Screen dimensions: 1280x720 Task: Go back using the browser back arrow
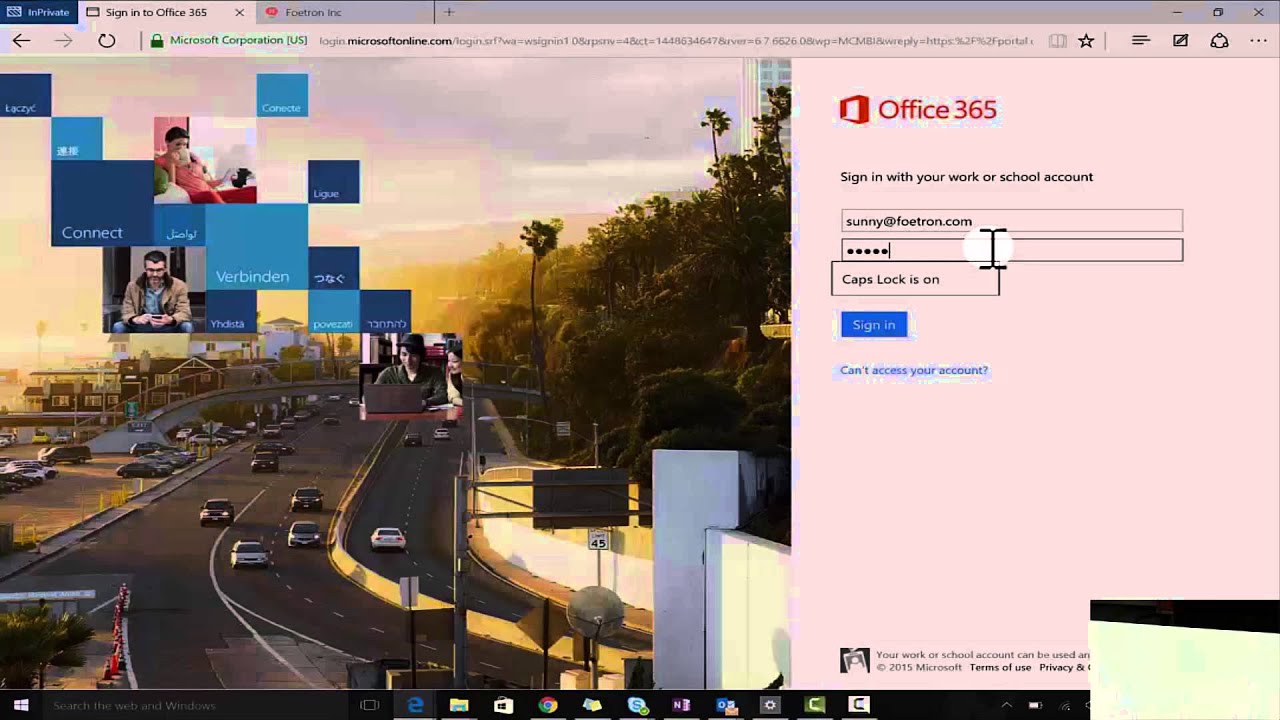pyautogui.click(x=21, y=41)
